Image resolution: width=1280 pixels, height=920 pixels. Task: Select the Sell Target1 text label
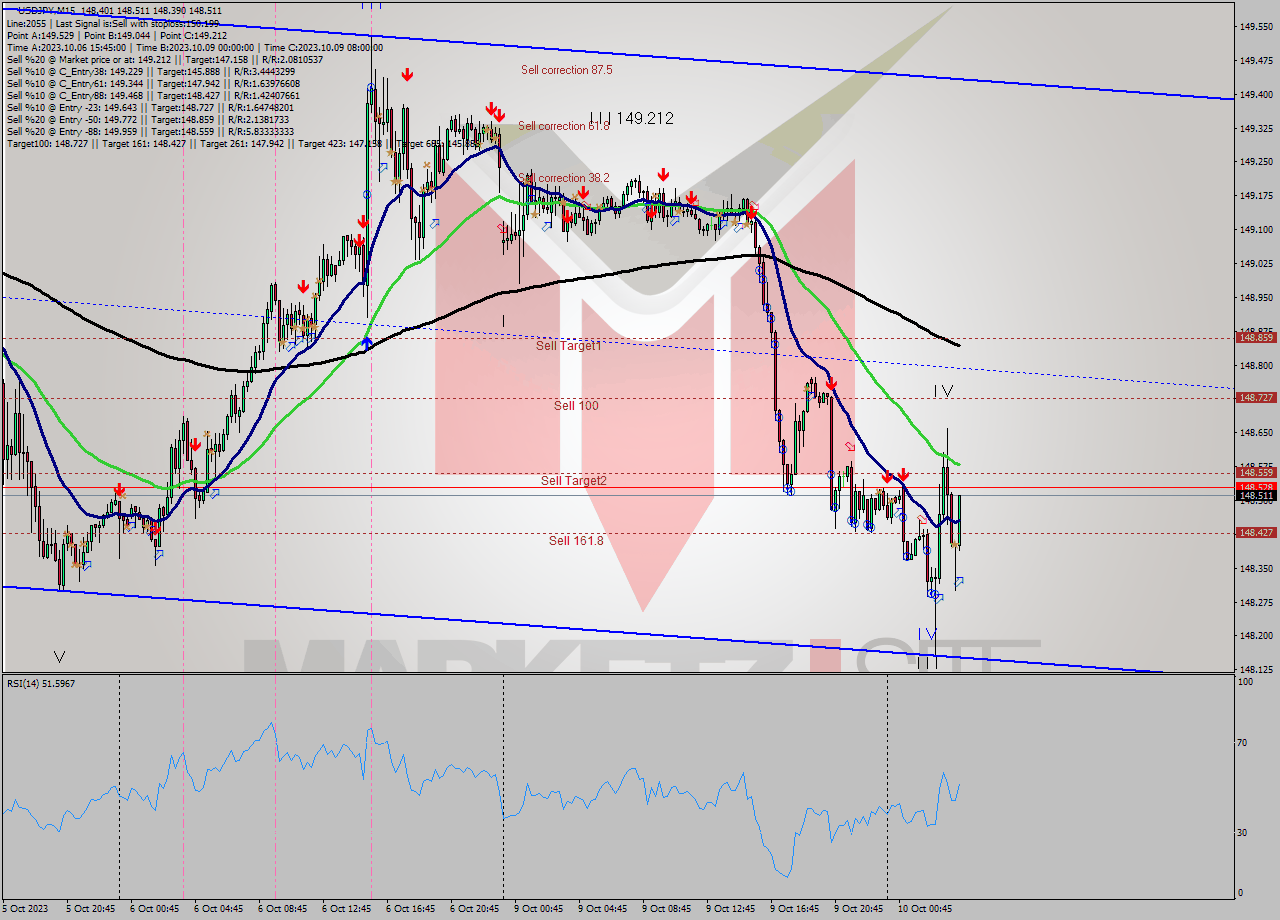[x=566, y=347]
